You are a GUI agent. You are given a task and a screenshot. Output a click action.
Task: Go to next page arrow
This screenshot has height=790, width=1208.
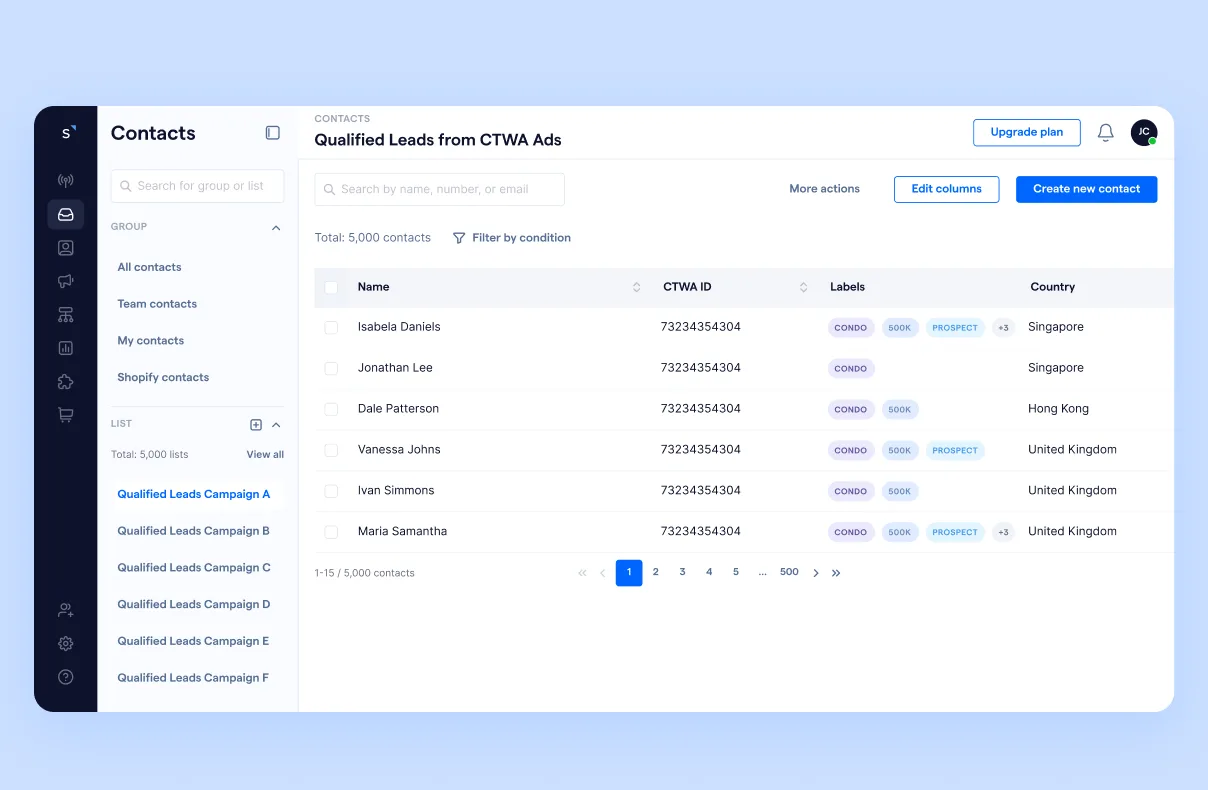(x=816, y=573)
